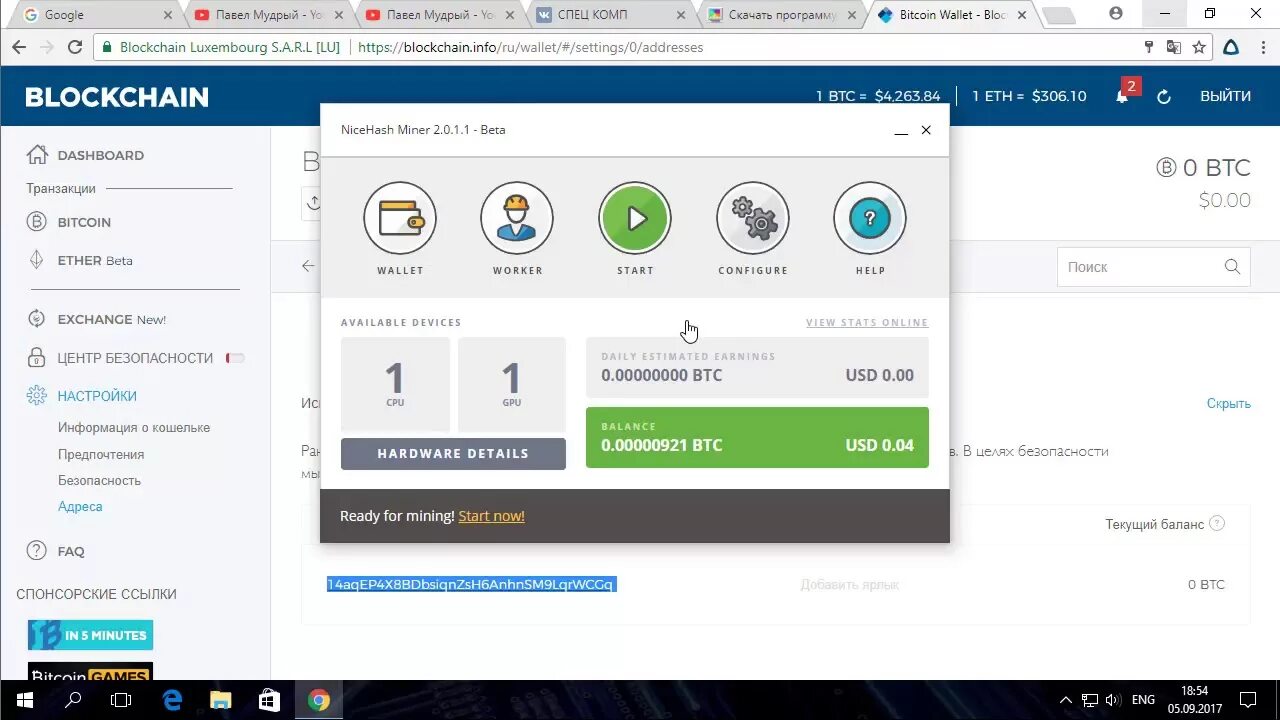Click the Exchange circular icon
This screenshot has width=1280, height=720.
[37, 319]
